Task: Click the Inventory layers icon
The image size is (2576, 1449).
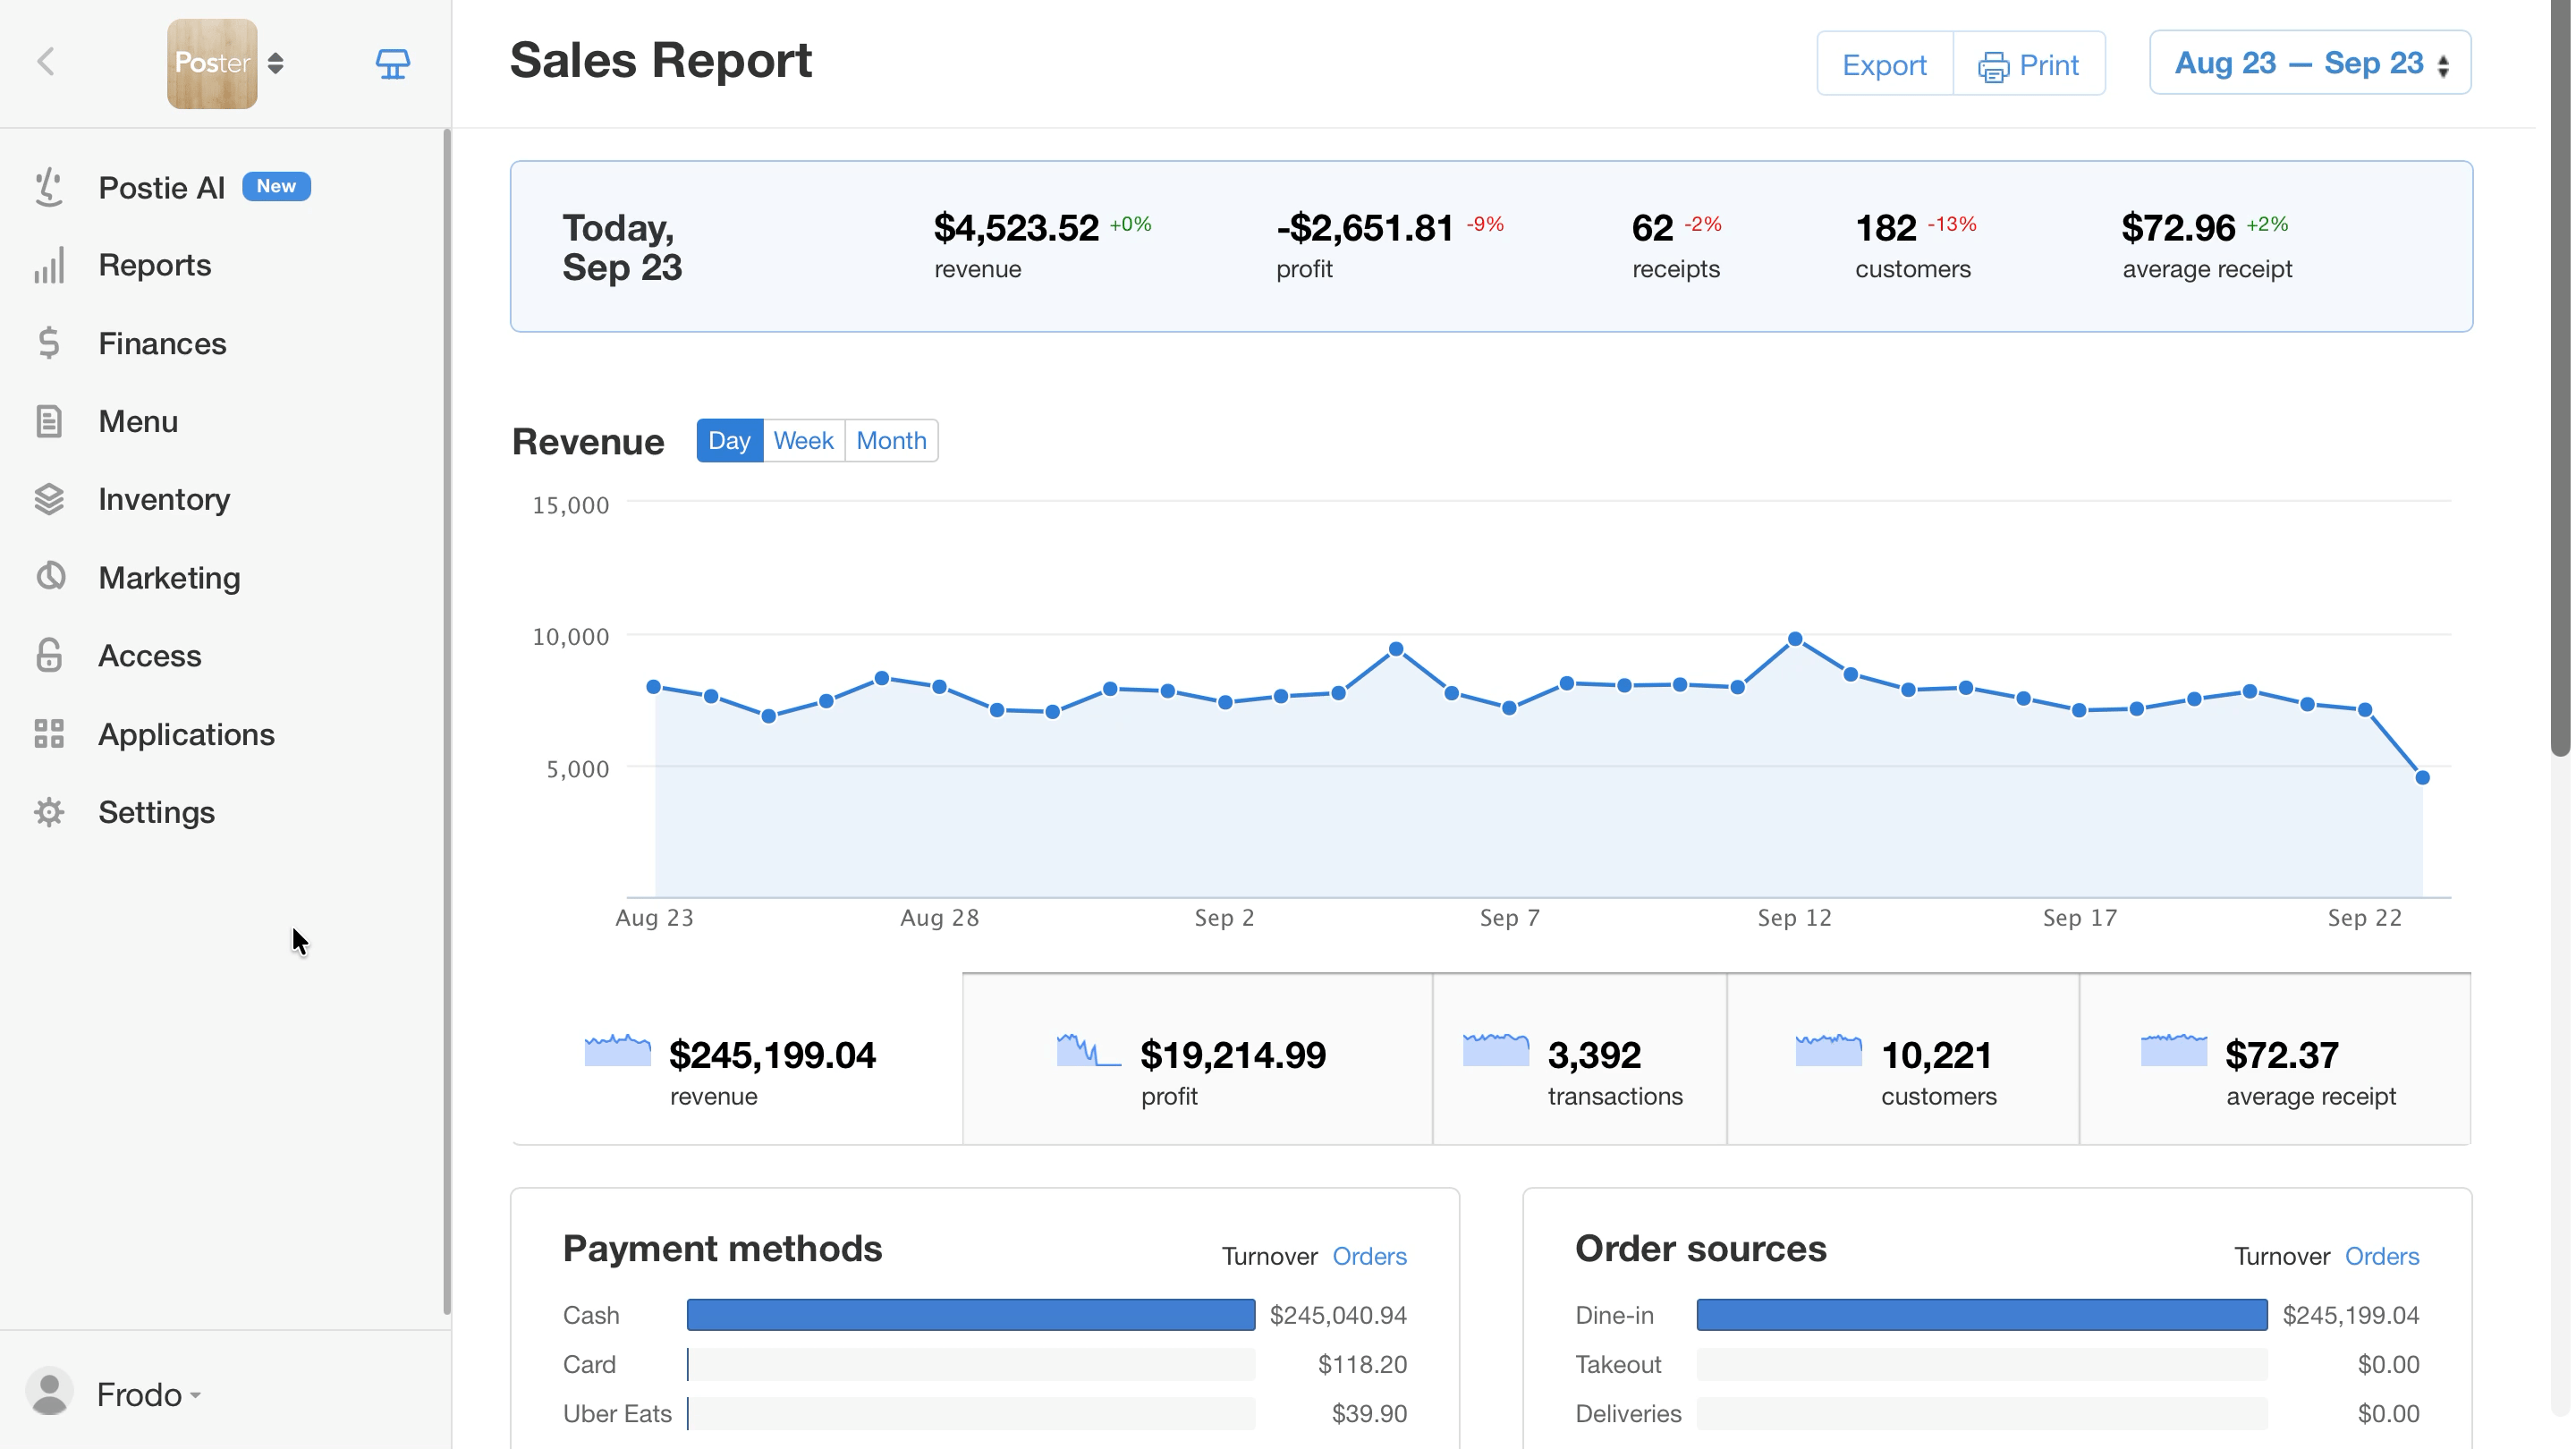Action: pos(49,499)
